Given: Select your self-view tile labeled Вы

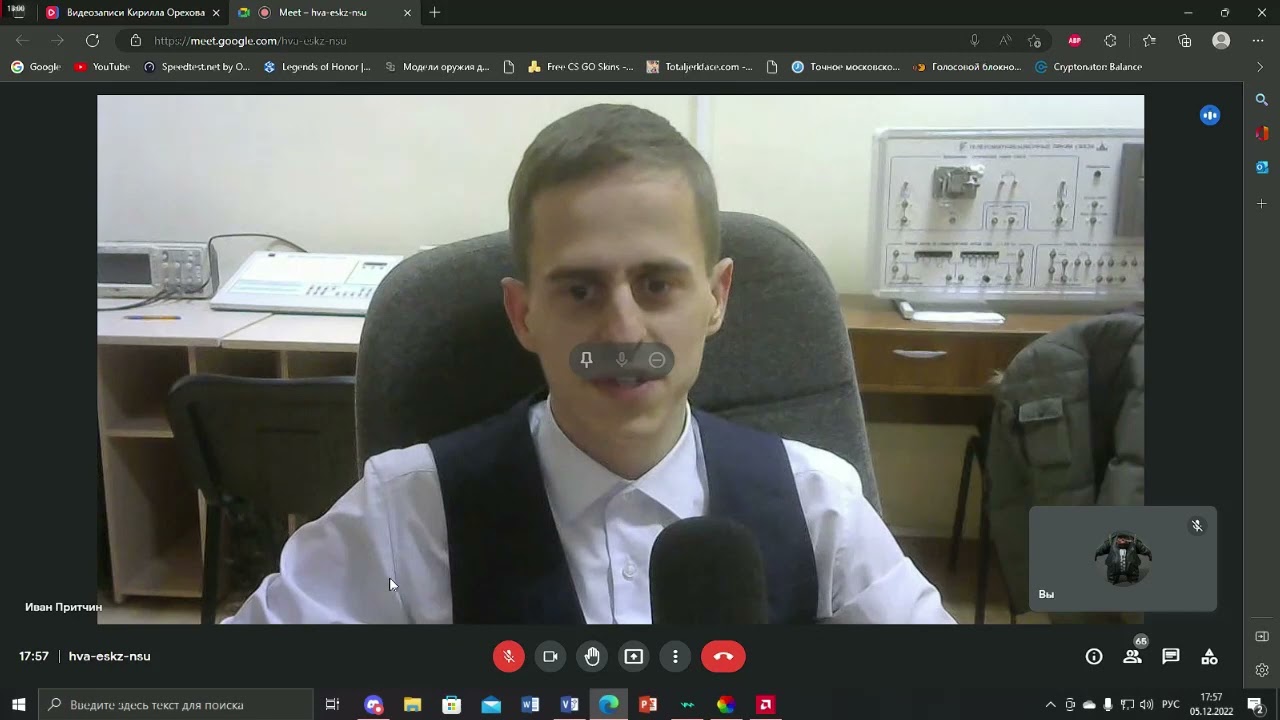Looking at the screenshot, I should [x=1123, y=558].
